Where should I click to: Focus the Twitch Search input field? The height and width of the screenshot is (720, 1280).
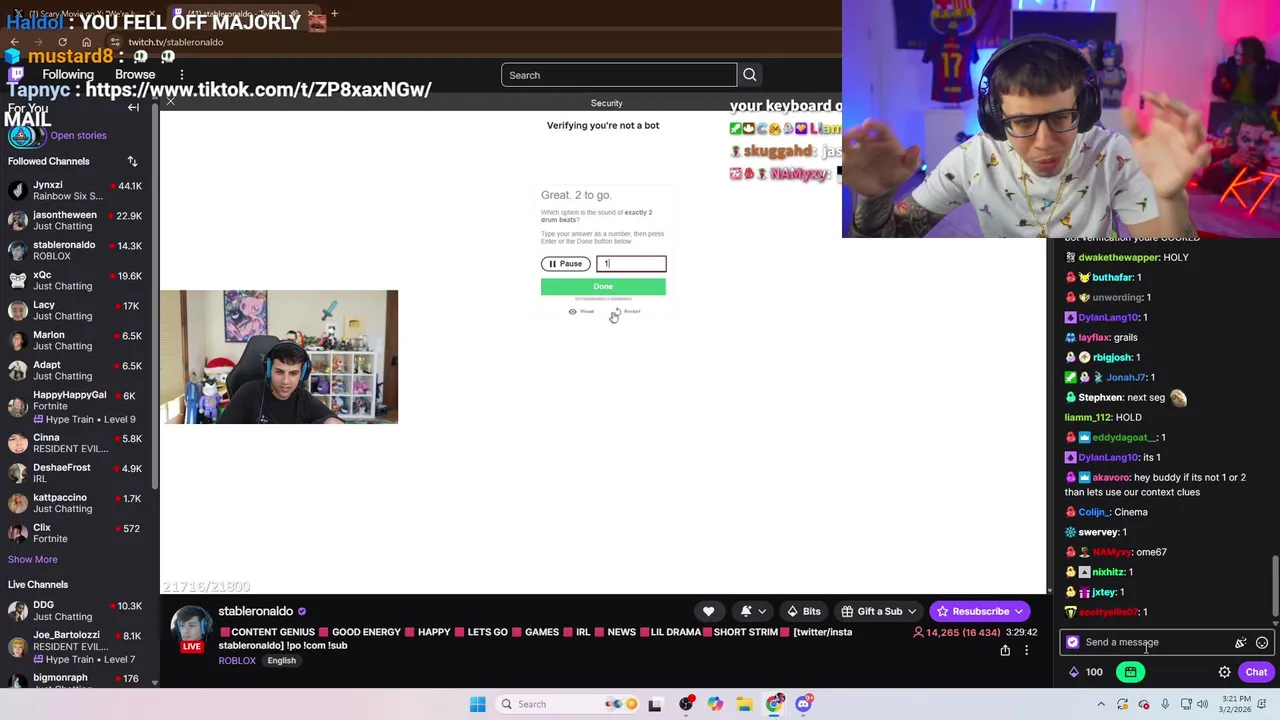[619, 75]
